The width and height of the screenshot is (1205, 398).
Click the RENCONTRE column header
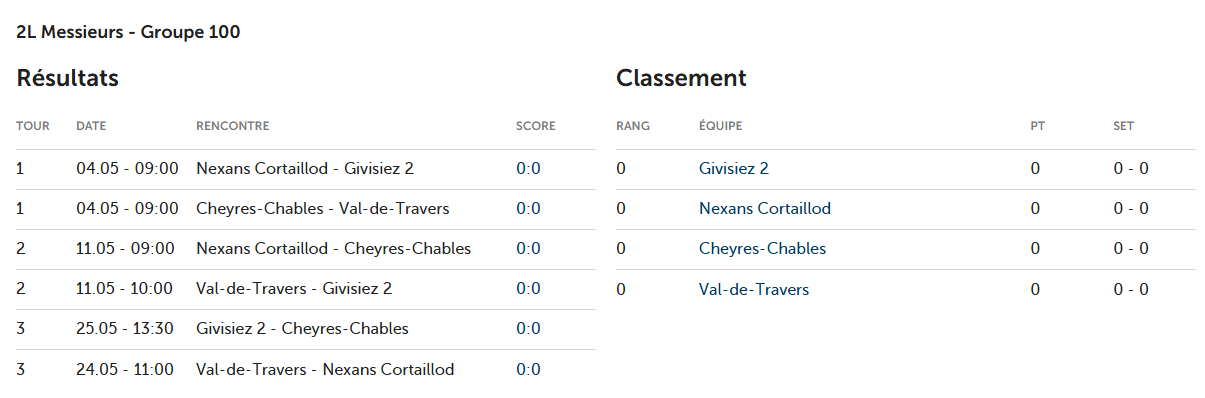click(x=232, y=126)
